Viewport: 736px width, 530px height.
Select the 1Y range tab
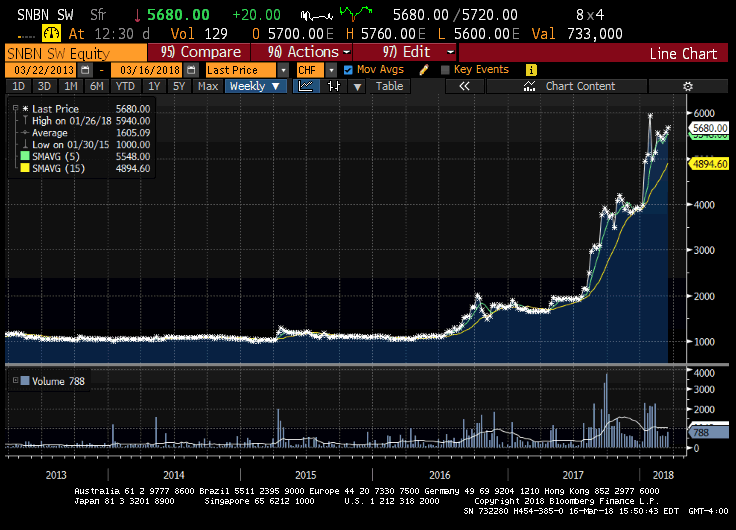pyautogui.click(x=154, y=86)
